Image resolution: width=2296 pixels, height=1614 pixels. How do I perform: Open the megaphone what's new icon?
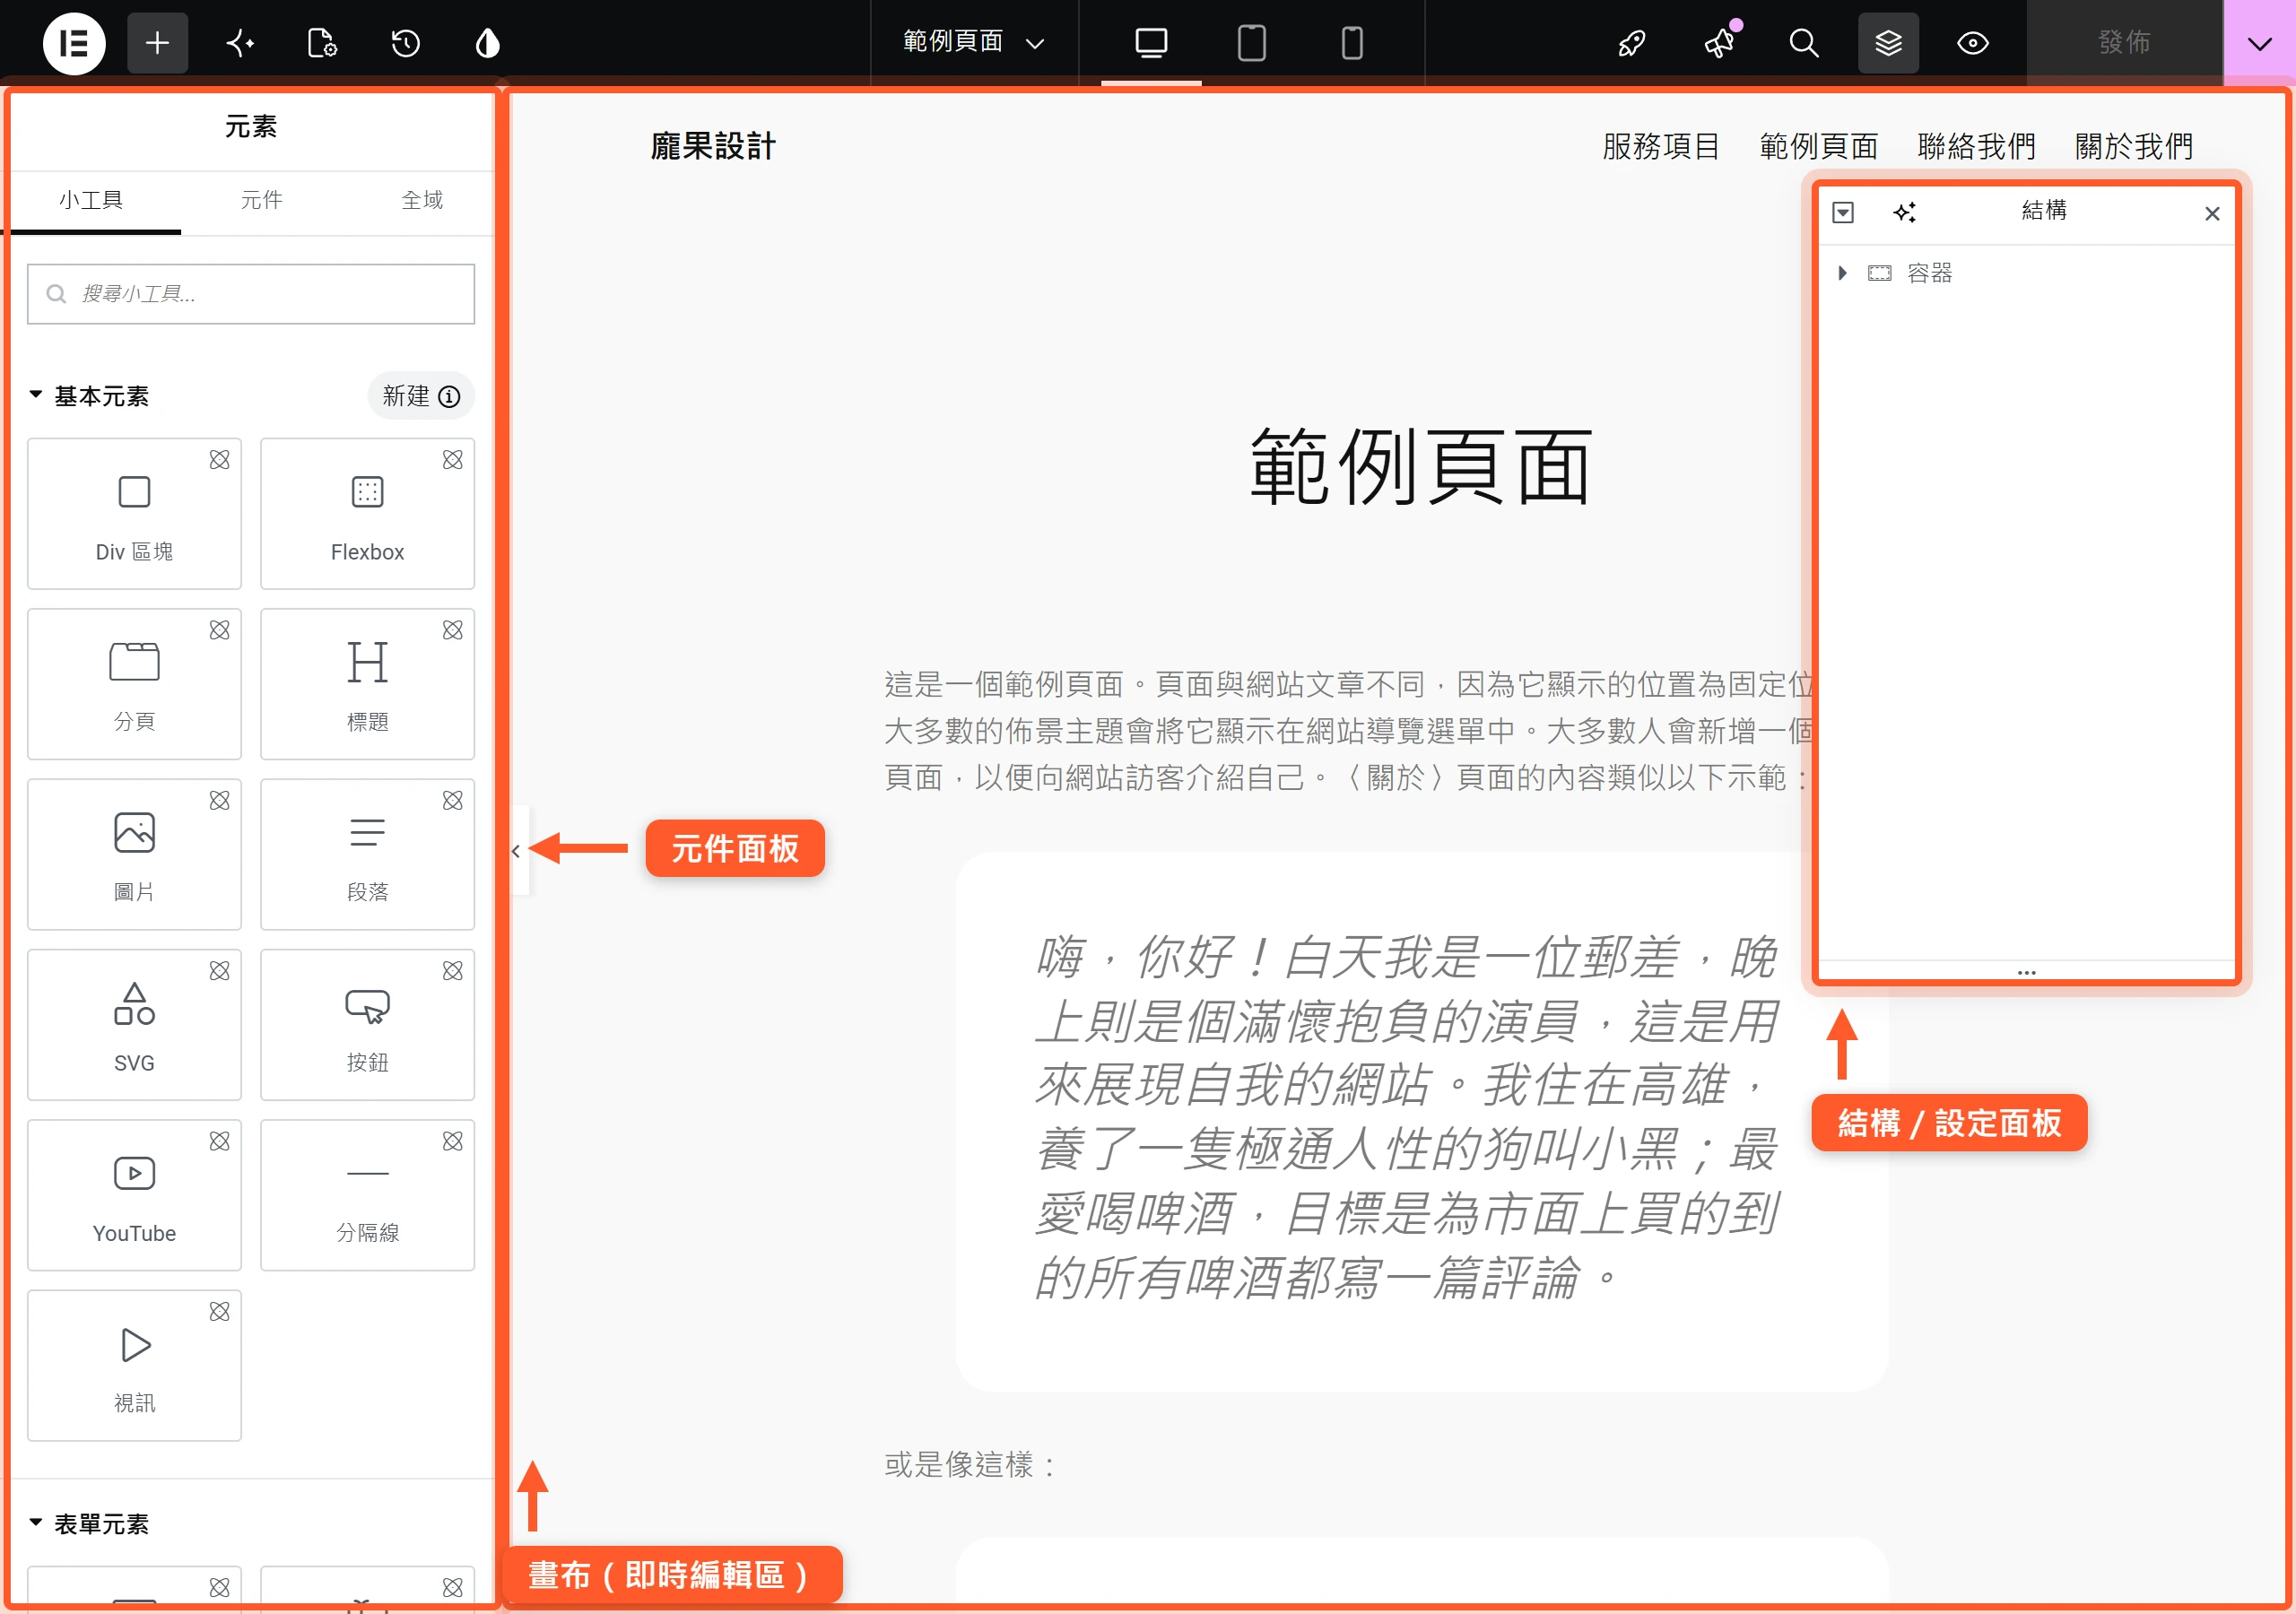(x=1719, y=43)
